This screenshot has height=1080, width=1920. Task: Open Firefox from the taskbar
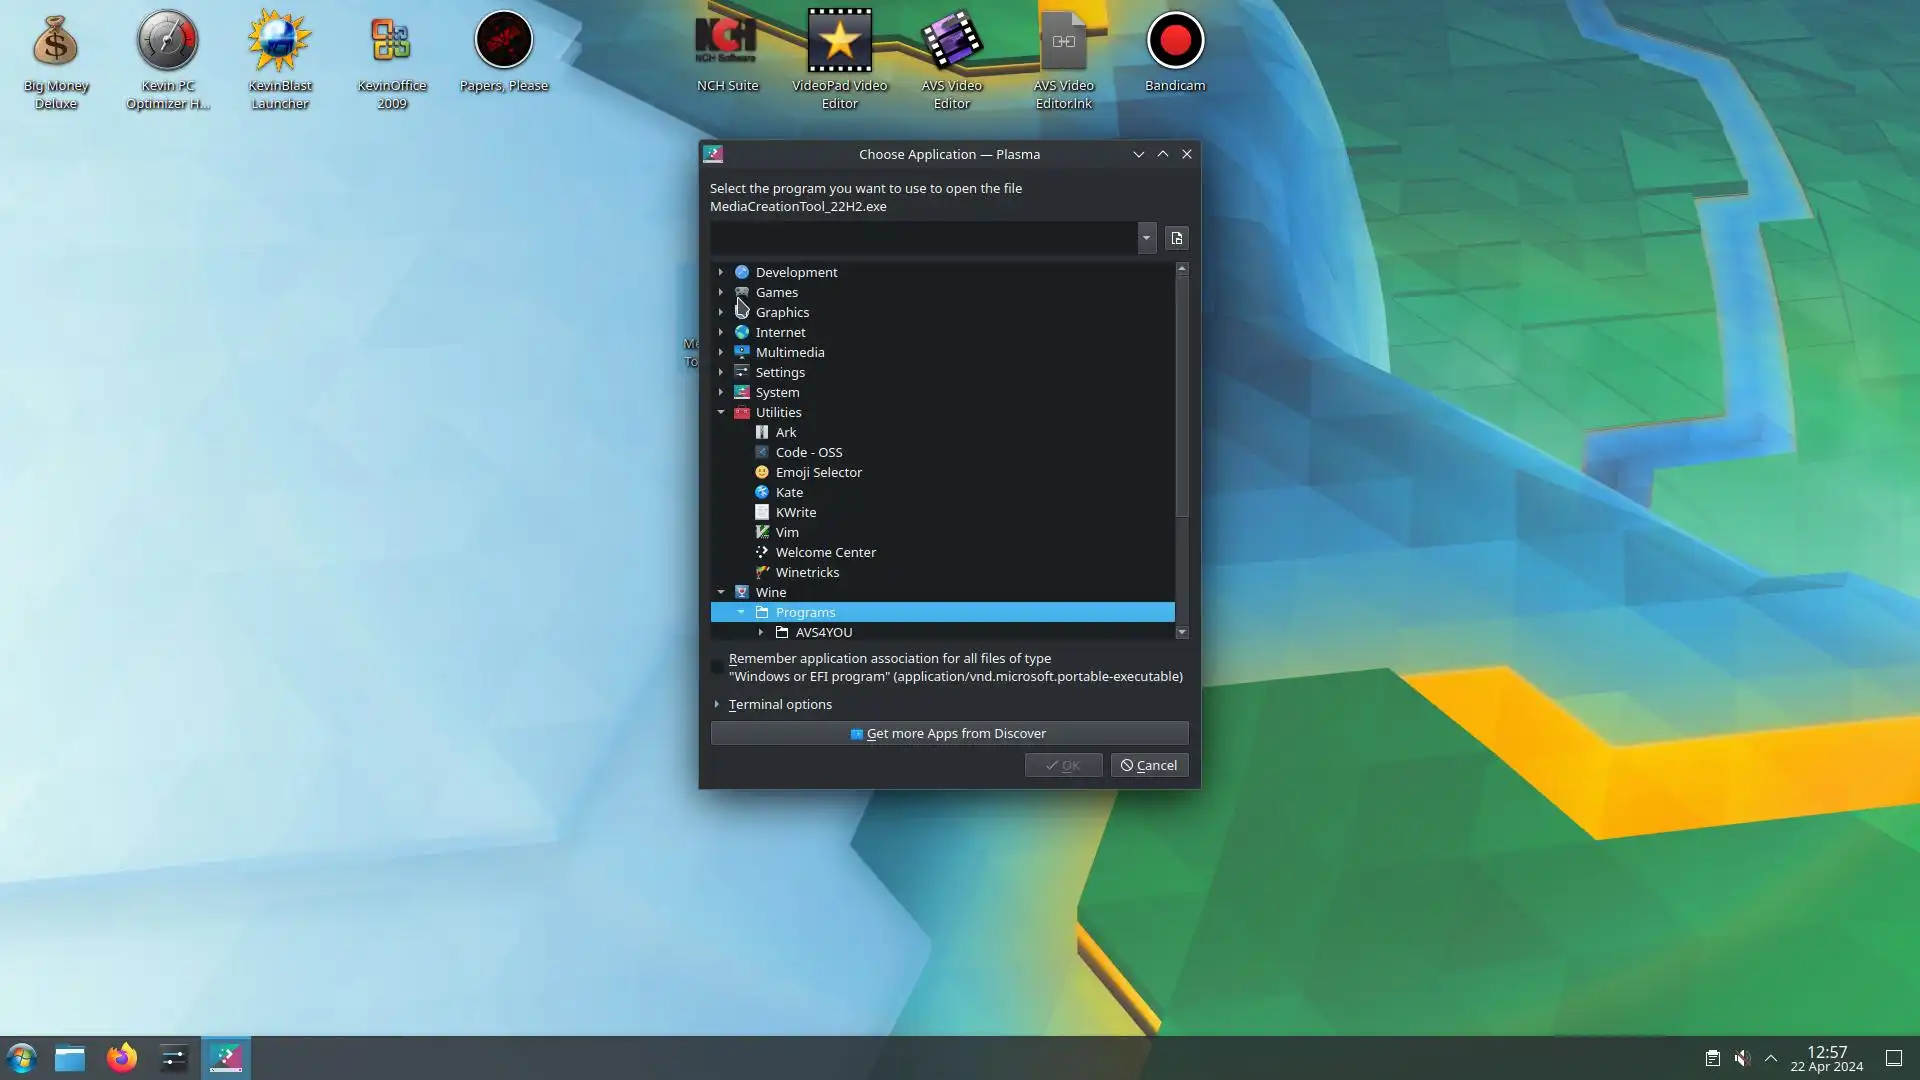click(x=122, y=1058)
